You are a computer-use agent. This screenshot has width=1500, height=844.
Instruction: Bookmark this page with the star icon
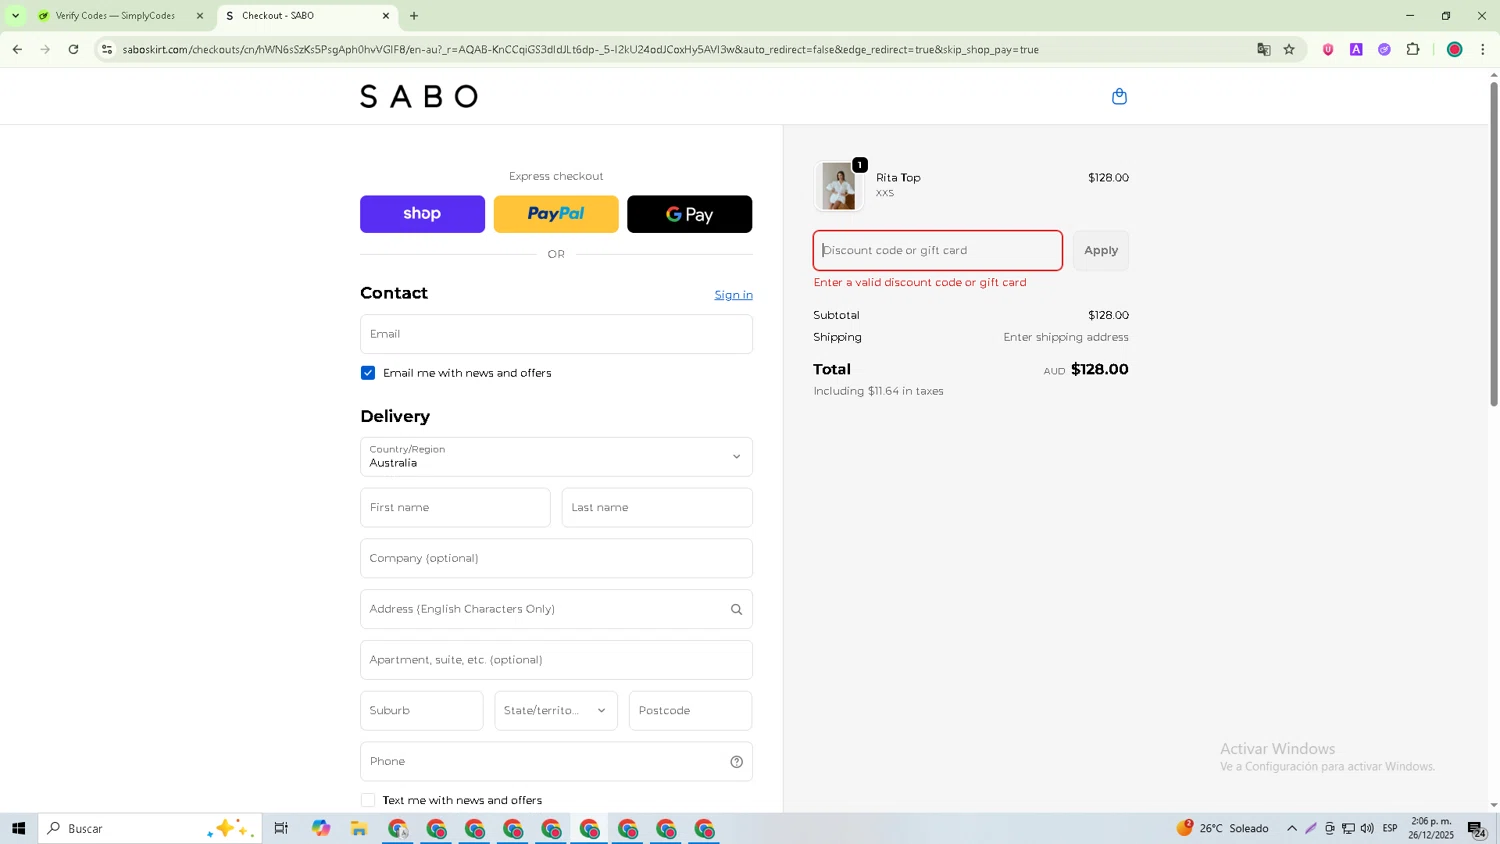(1289, 49)
